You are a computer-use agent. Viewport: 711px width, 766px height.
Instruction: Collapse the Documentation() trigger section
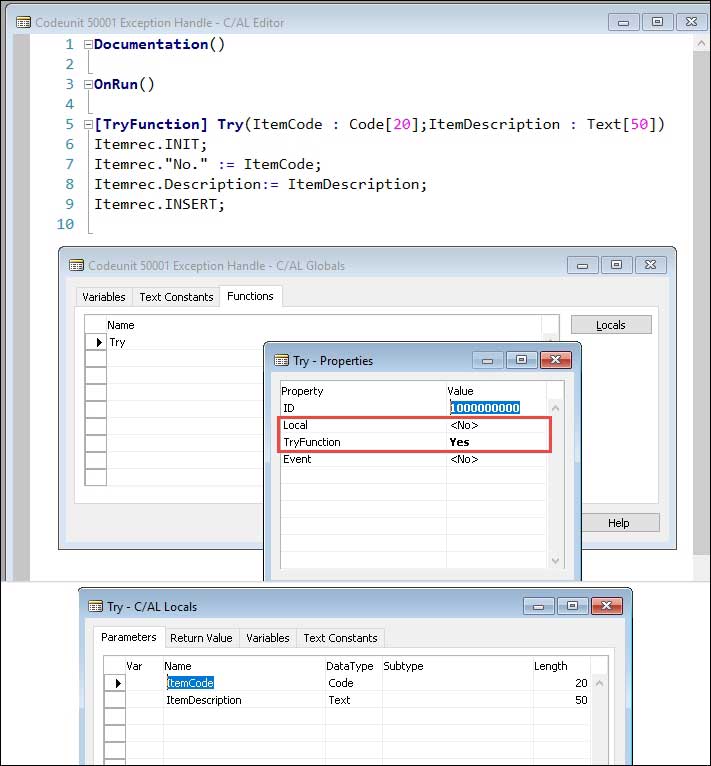88,45
